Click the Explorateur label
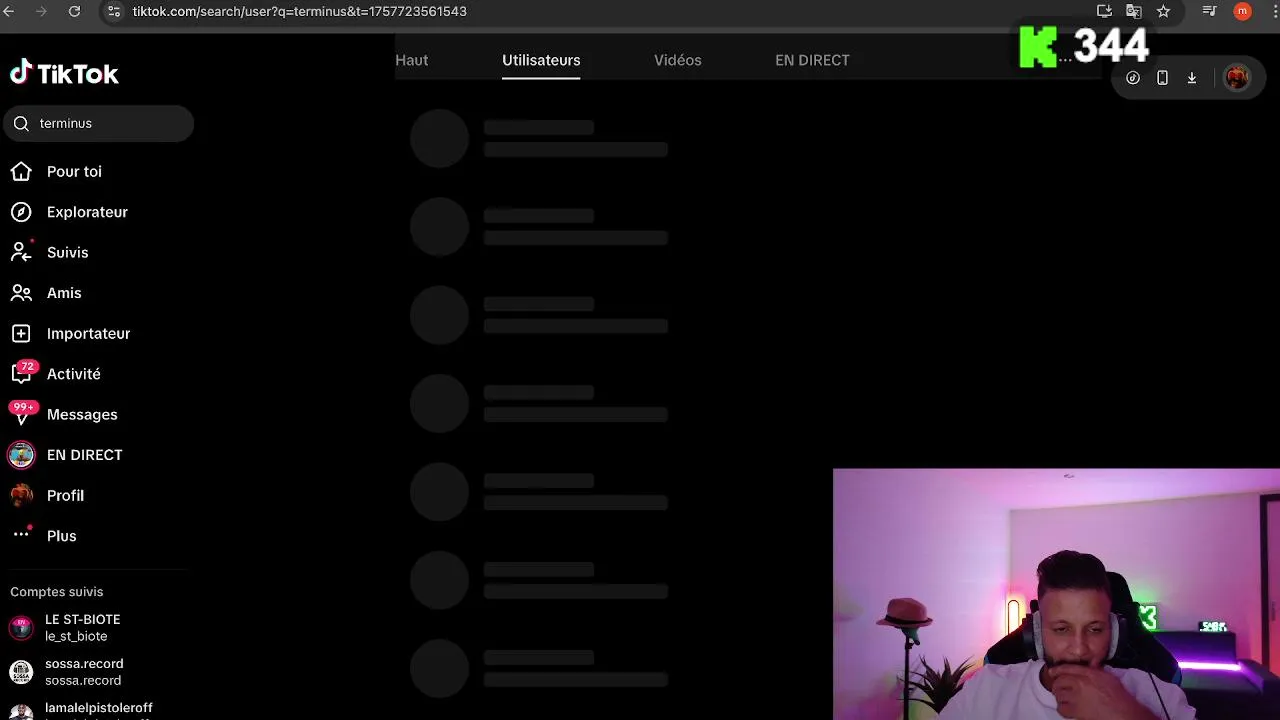Screen dimensions: 1280x720 point(87,212)
